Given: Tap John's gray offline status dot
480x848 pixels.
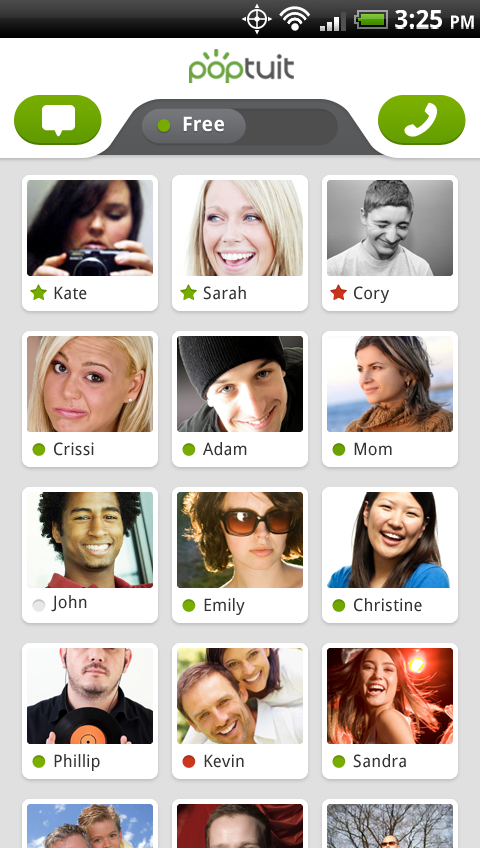Looking at the screenshot, I should pos(39,605).
